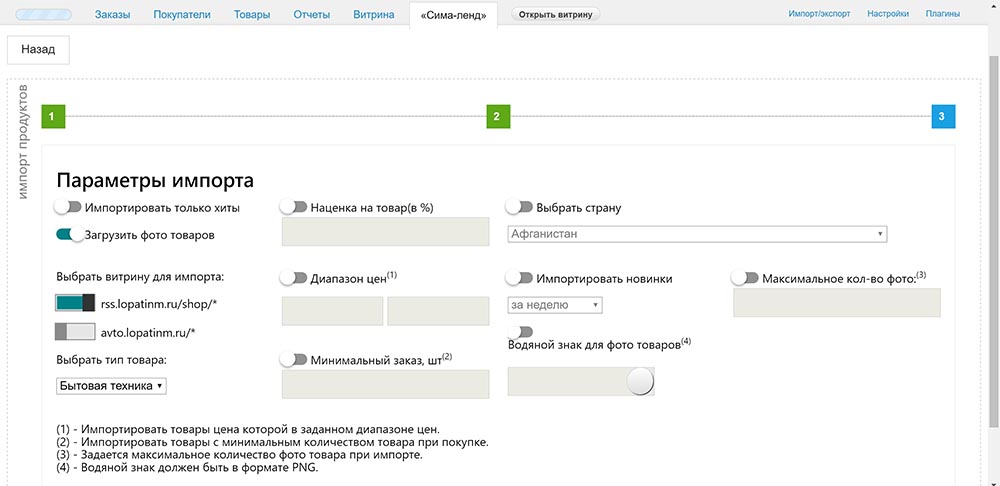Disable 'Загрузить фото товаров' toggle
This screenshot has width=1000, height=486.
69,235
